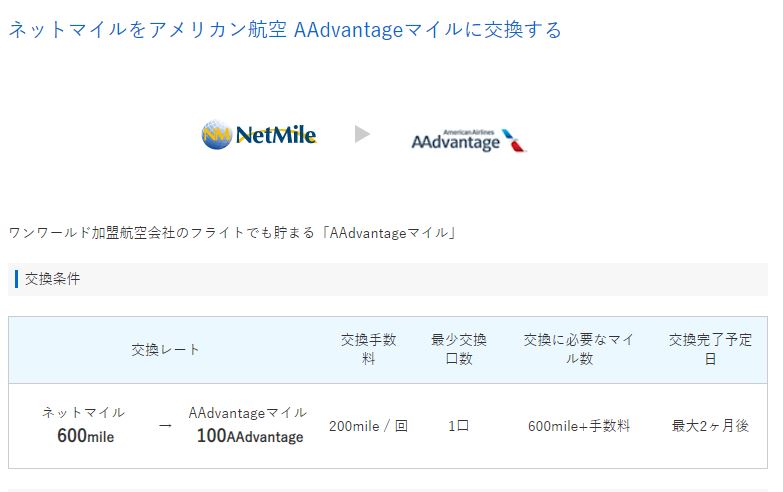Click the 最少交換口数 column header
783x492 pixels.
pos(459,349)
